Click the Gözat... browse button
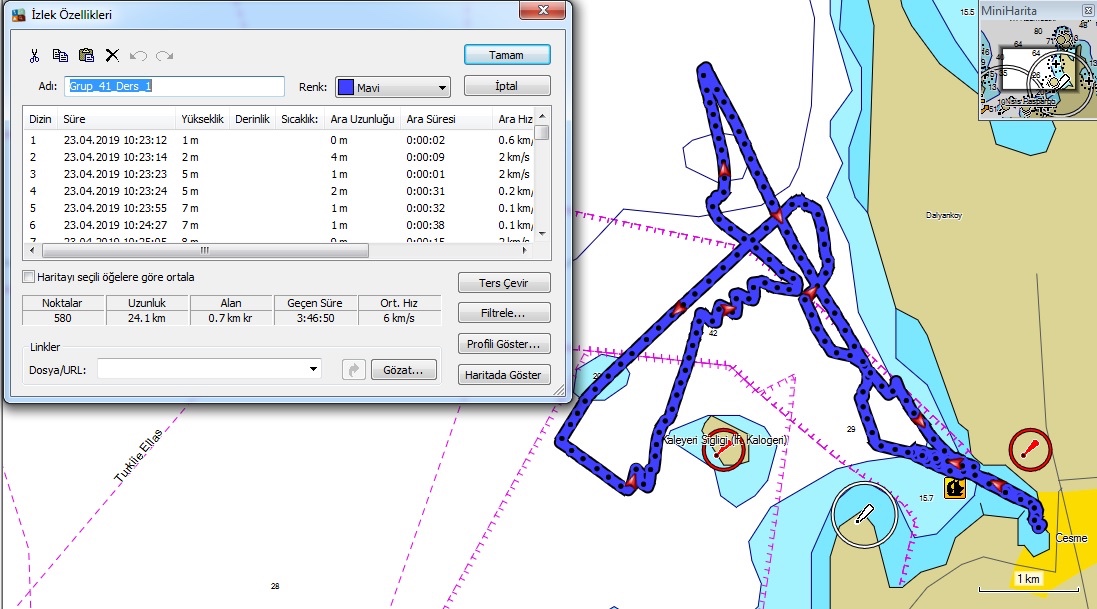 404,370
